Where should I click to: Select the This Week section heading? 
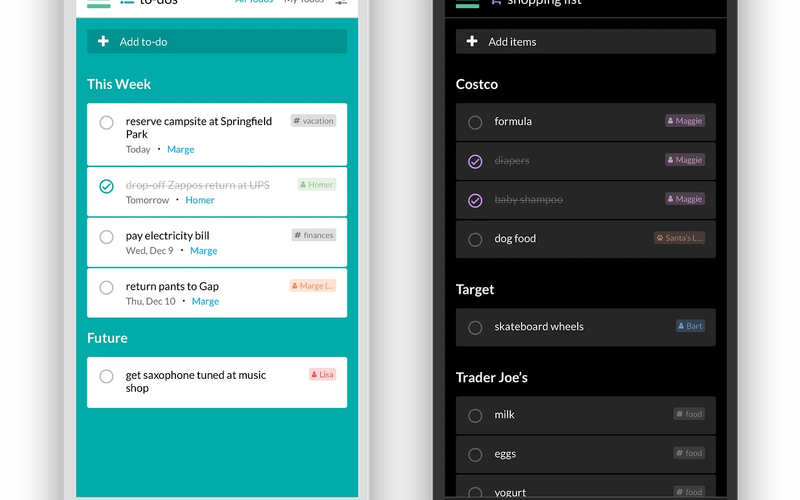(x=119, y=84)
